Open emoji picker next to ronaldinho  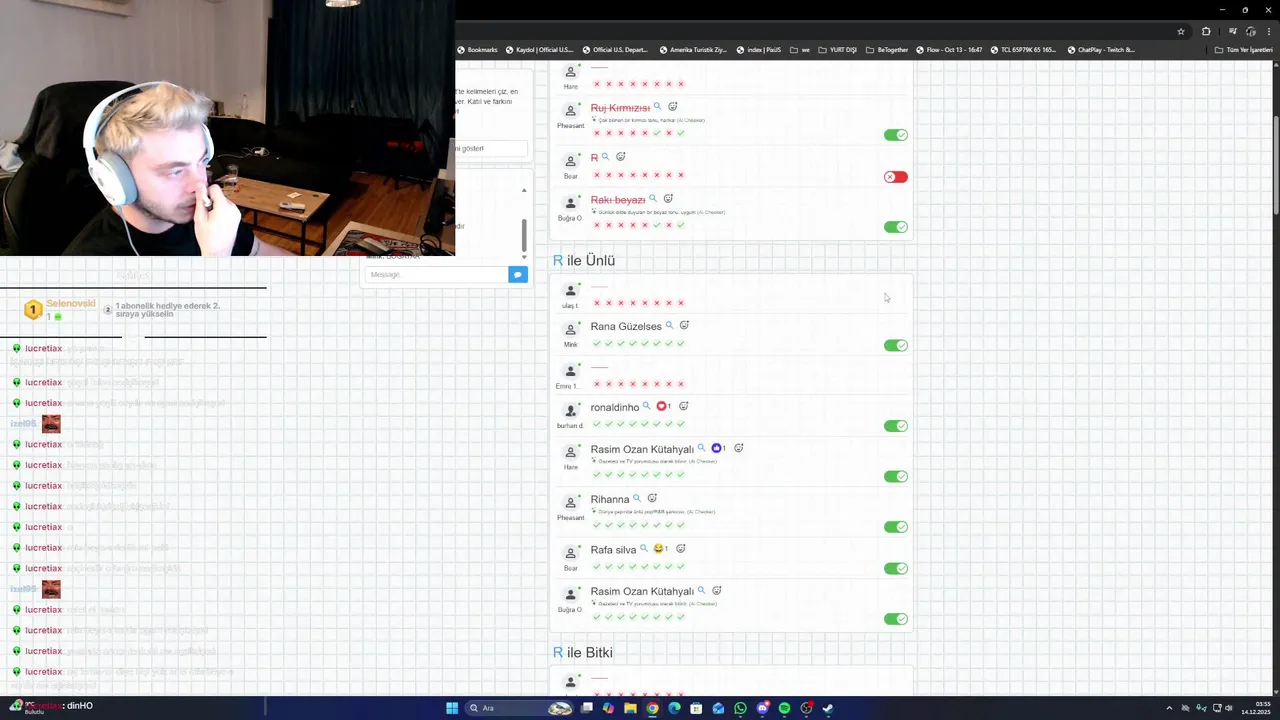point(684,406)
